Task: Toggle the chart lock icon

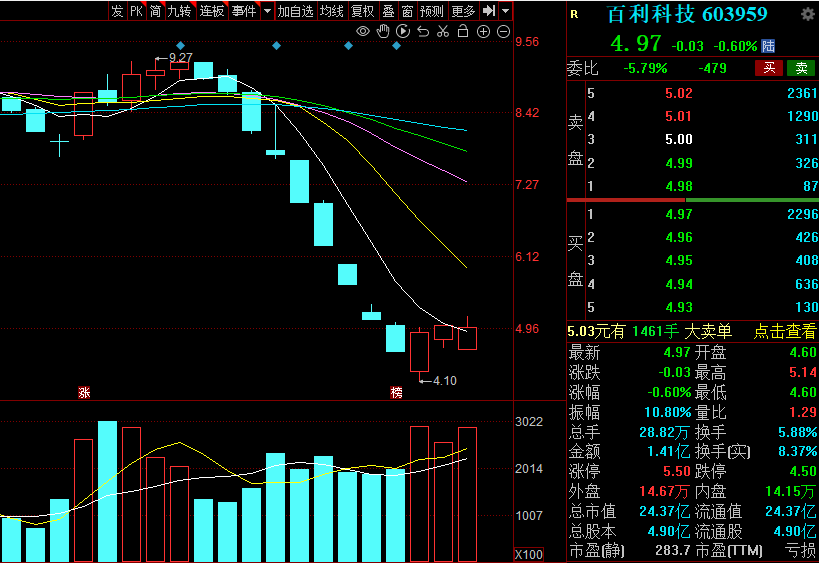Action: click(462, 32)
